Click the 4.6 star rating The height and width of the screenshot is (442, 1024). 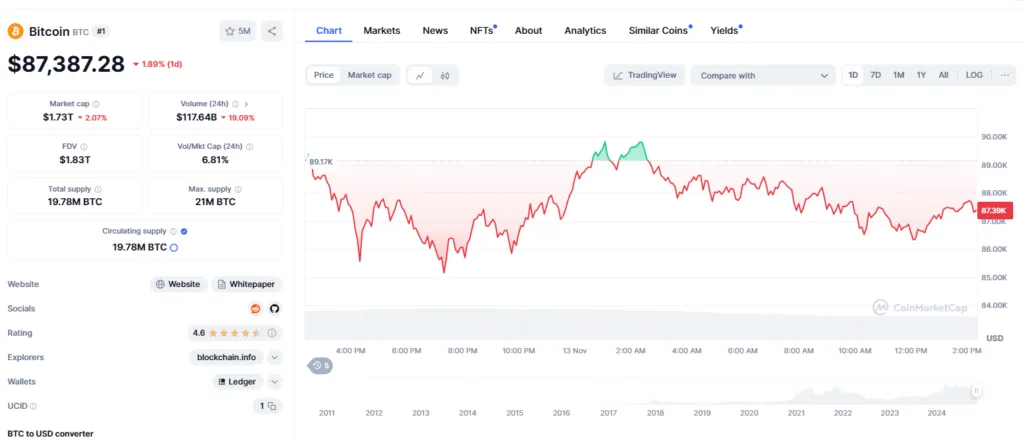(x=226, y=333)
